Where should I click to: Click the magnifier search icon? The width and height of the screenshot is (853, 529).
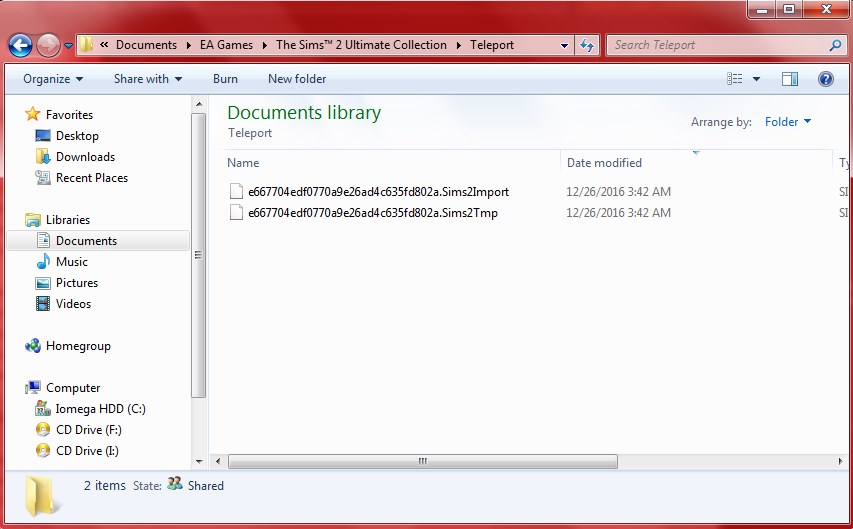tap(836, 45)
